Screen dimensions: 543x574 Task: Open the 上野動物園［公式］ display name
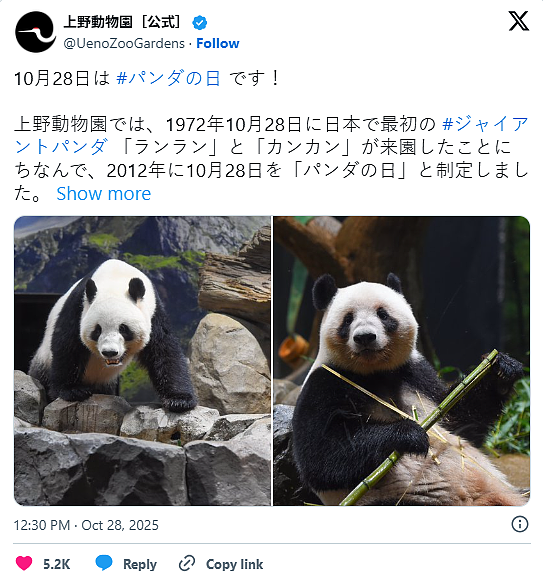(122, 22)
